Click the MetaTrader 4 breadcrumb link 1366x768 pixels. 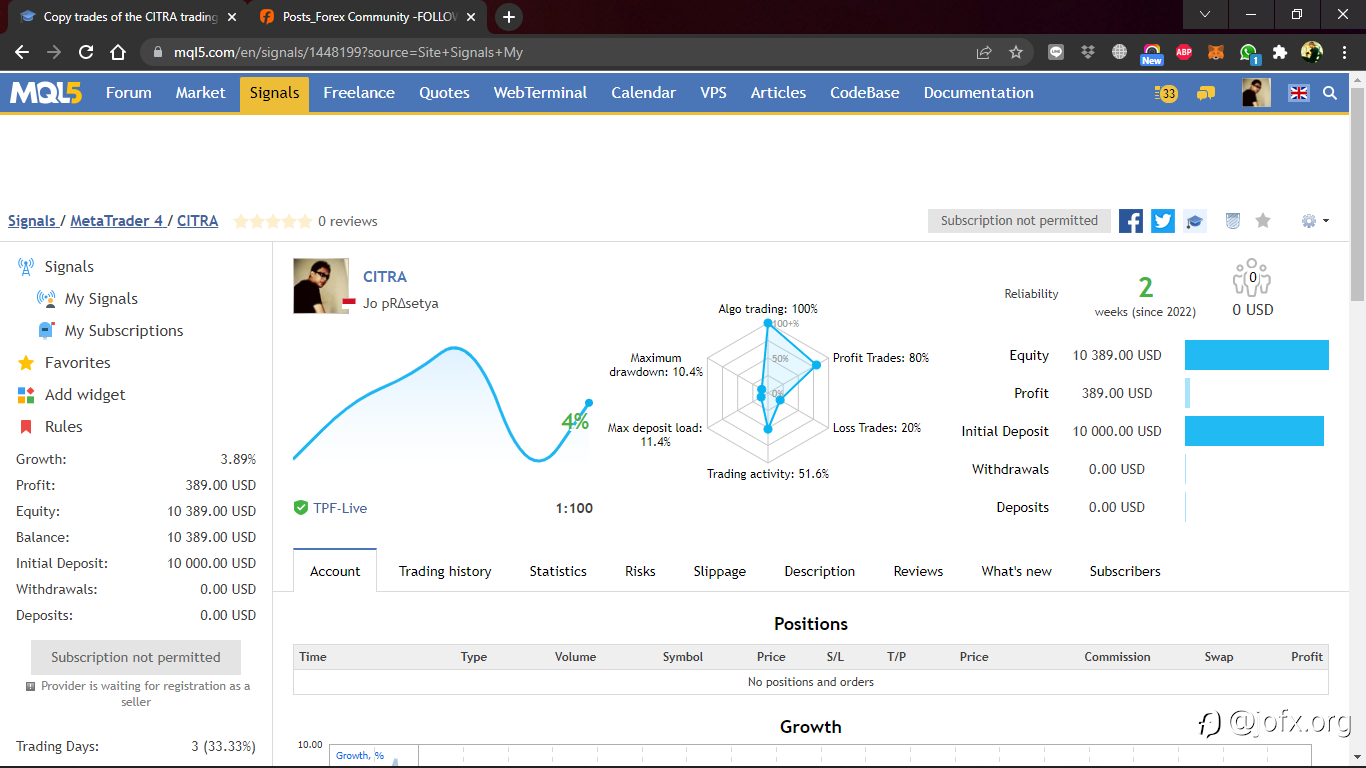coord(117,221)
